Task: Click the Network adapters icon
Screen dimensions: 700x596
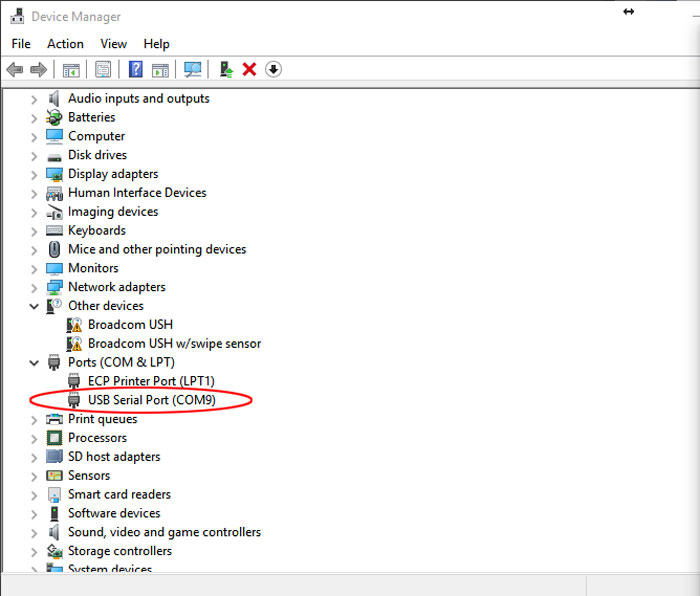Action: click(54, 287)
